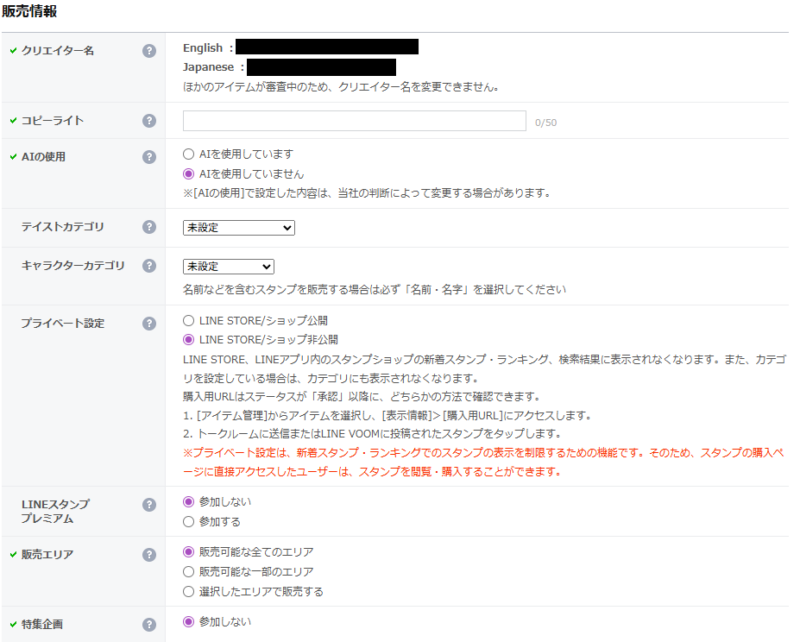
Task: Show help for LINEスタンププレミアム
Action: [149, 506]
